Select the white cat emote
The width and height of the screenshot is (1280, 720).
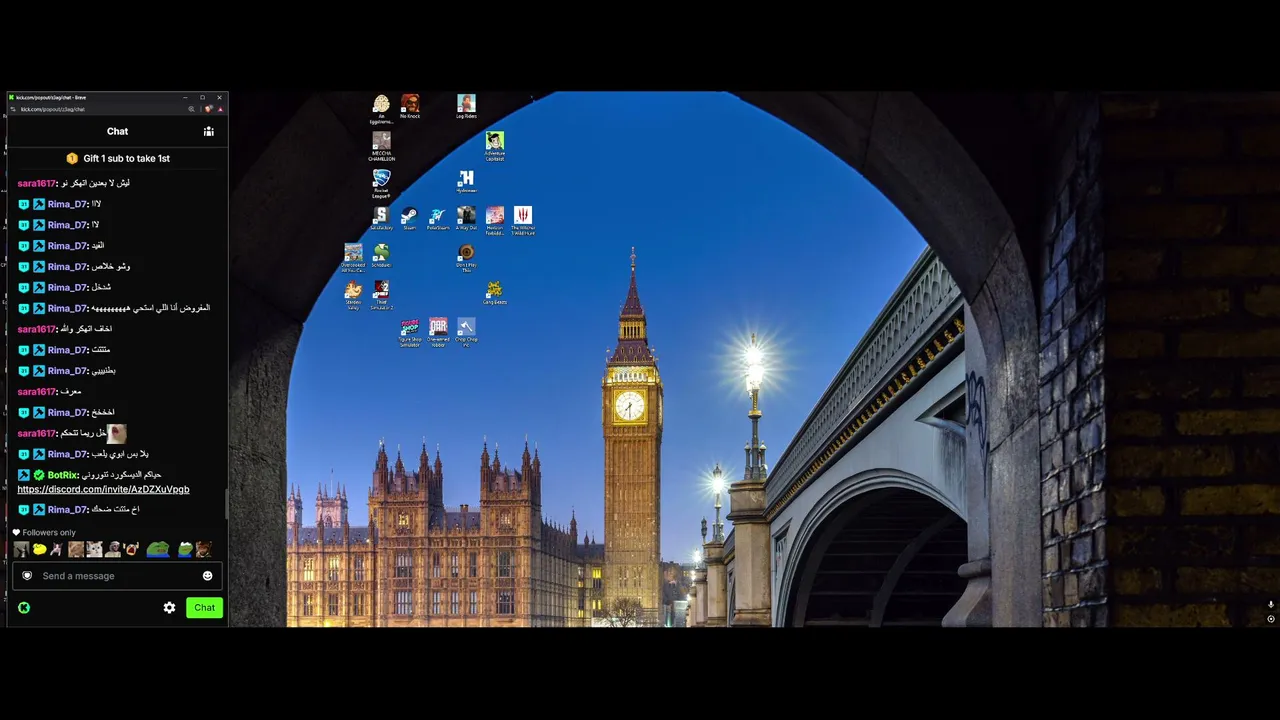tap(94, 549)
